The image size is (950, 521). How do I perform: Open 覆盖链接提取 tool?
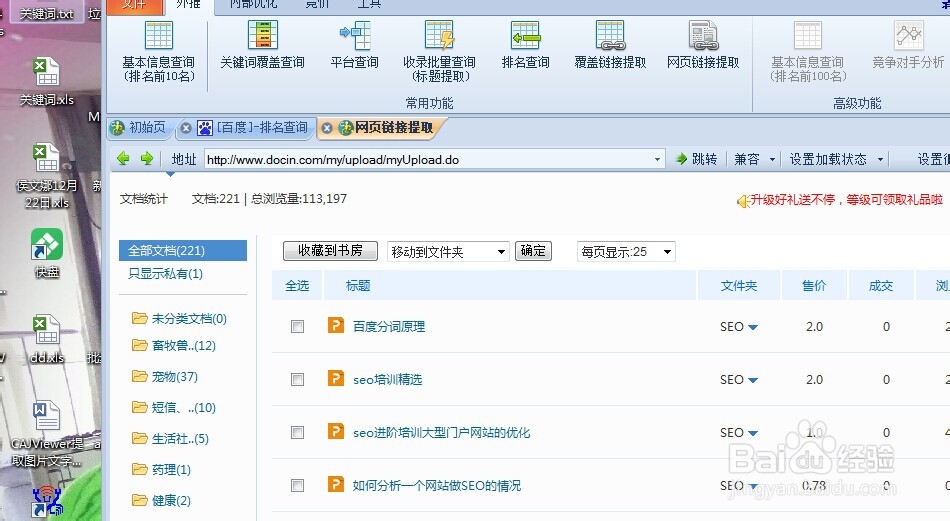point(610,45)
